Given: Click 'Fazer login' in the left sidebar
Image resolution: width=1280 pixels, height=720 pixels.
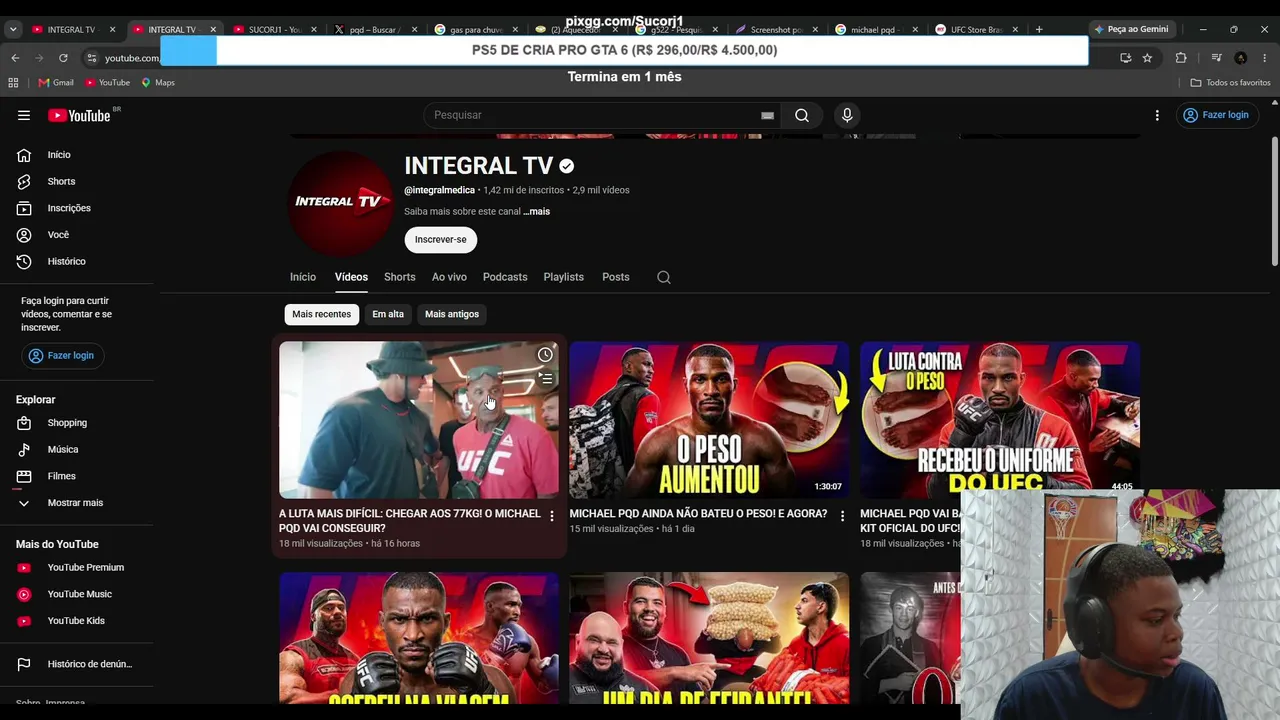Looking at the screenshot, I should [x=62, y=356].
